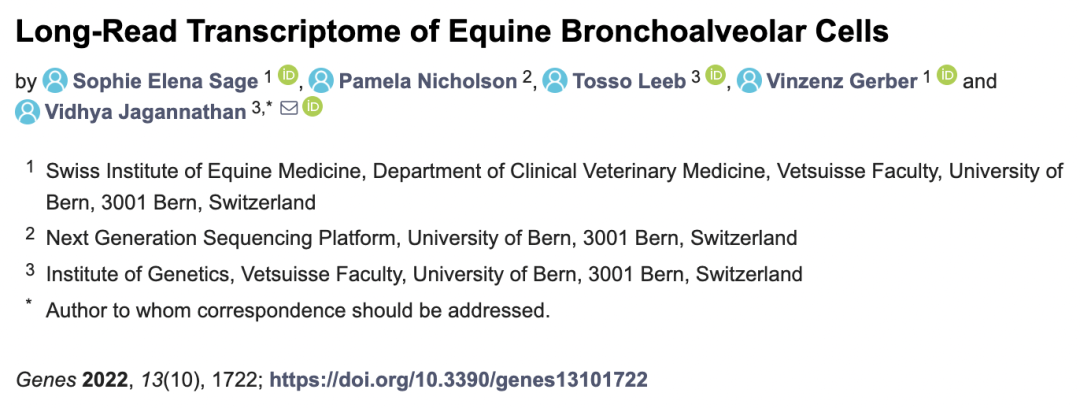
Task: Open Vinzenz Gerber's ORCID iD icon
Action: point(947,74)
